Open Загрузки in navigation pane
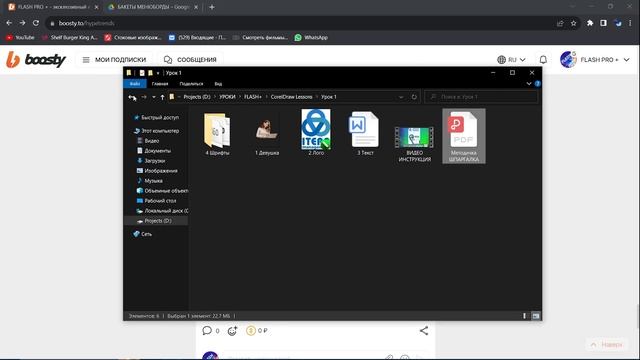This screenshot has width=640, height=360. pos(155,161)
